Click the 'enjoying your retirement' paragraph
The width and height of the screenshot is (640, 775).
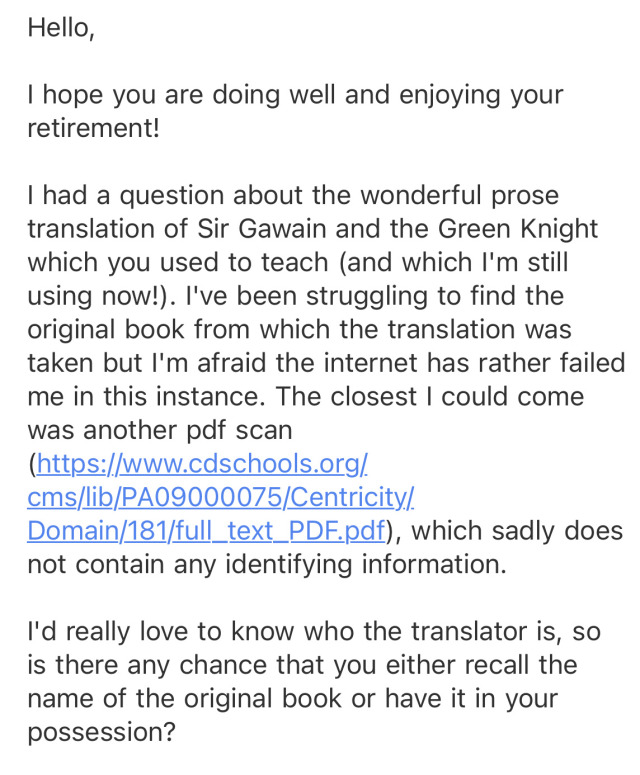click(x=296, y=111)
